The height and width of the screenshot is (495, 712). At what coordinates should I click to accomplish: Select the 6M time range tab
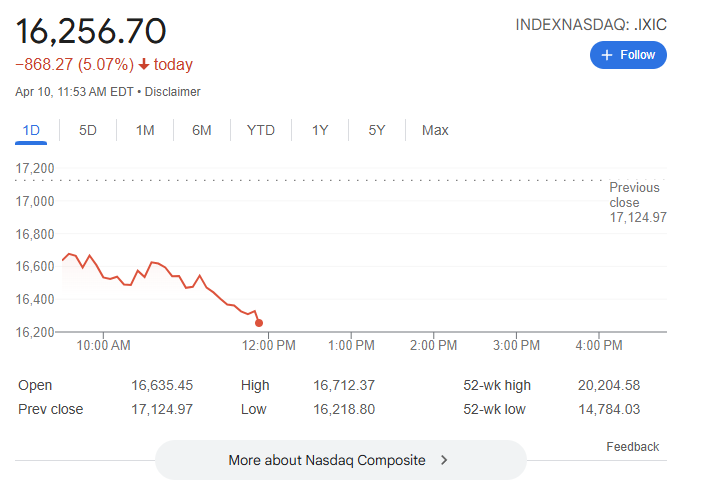[x=202, y=130]
